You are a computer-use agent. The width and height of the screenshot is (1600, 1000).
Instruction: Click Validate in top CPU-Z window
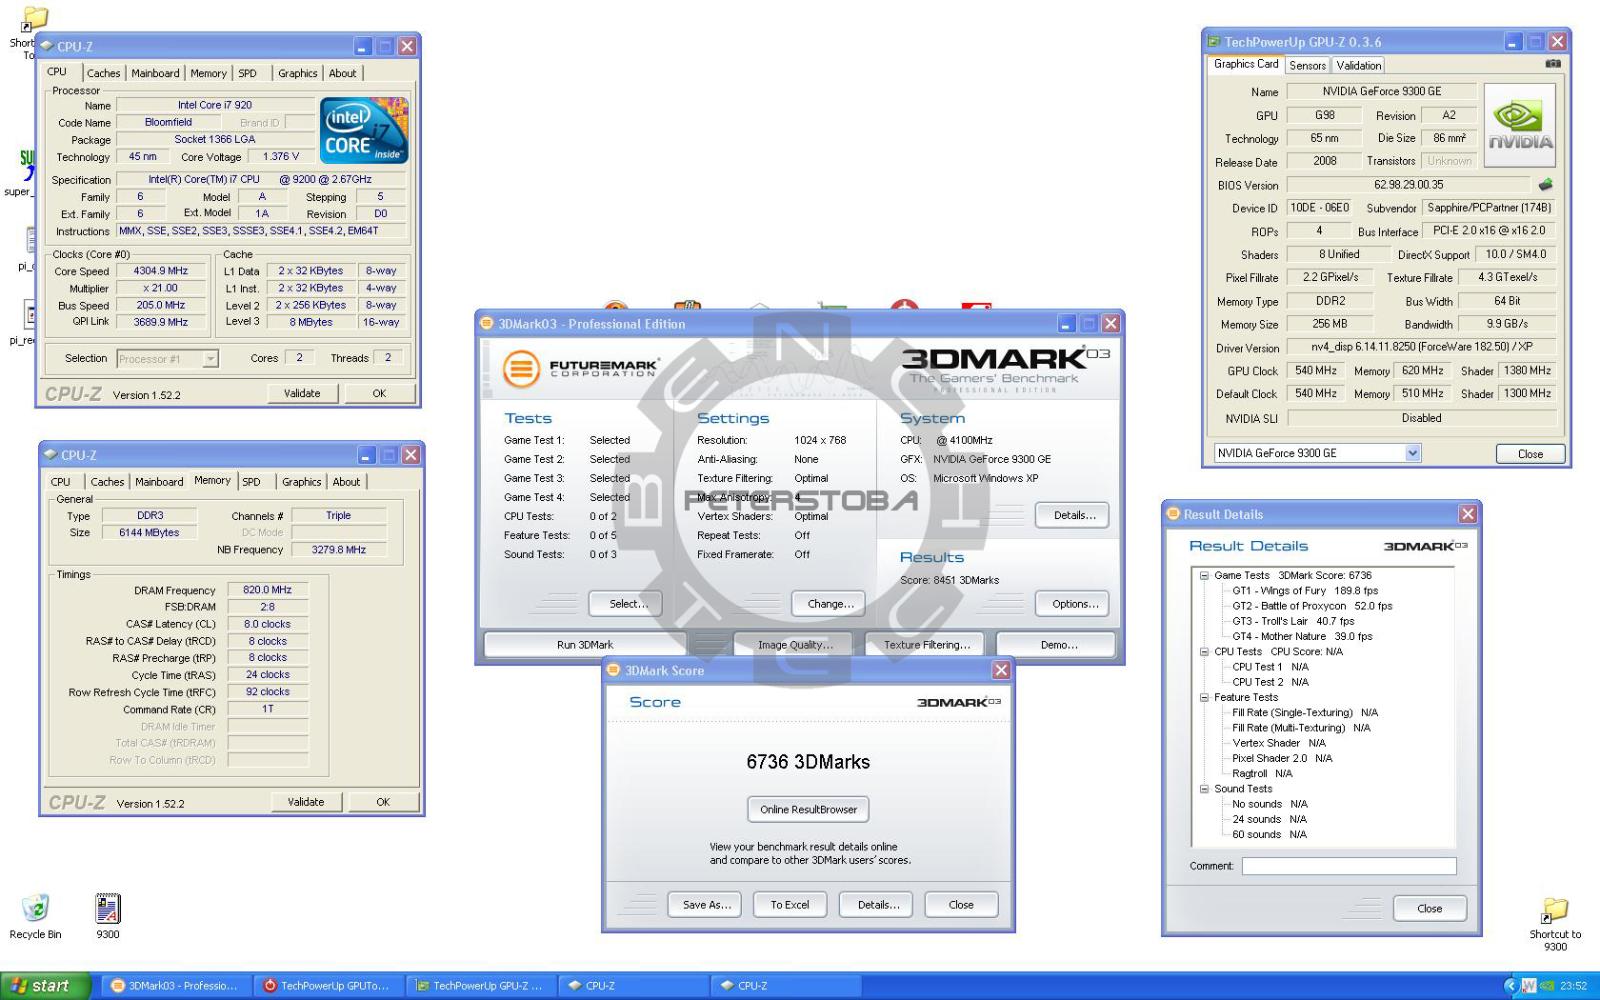(302, 394)
